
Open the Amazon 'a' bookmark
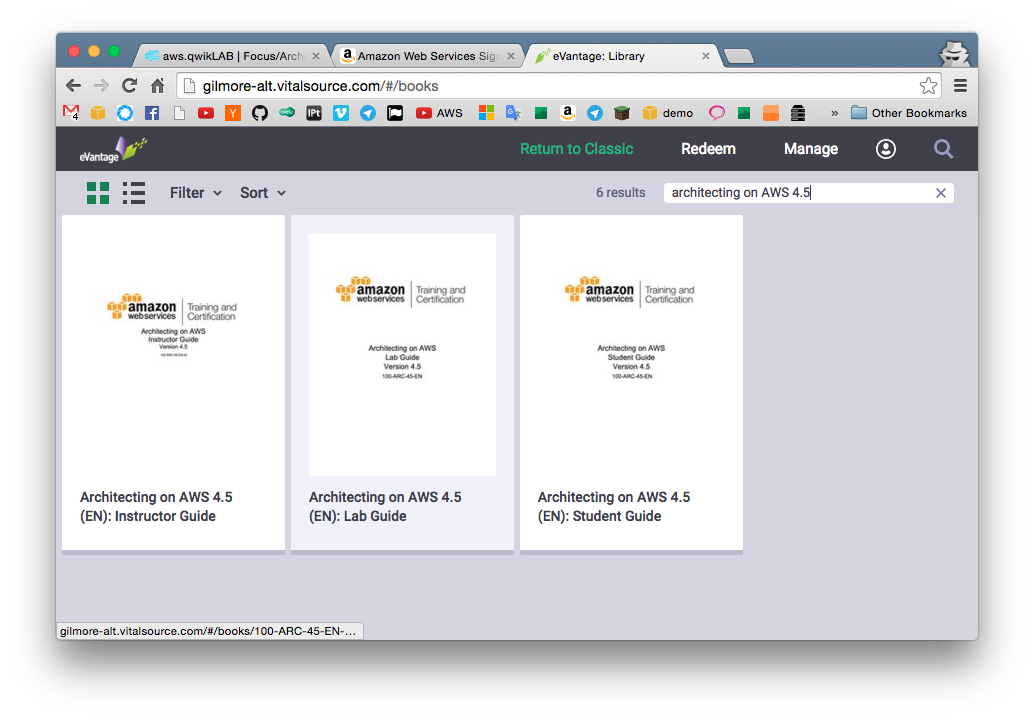(x=568, y=113)
